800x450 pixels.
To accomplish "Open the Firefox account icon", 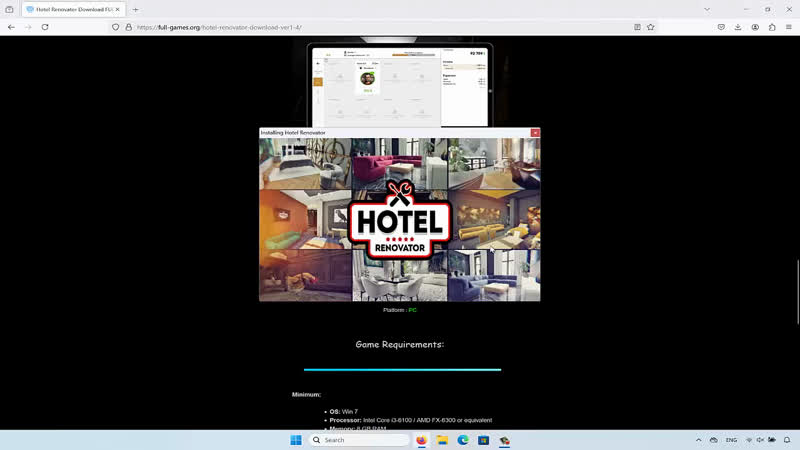I will [755, 27].
